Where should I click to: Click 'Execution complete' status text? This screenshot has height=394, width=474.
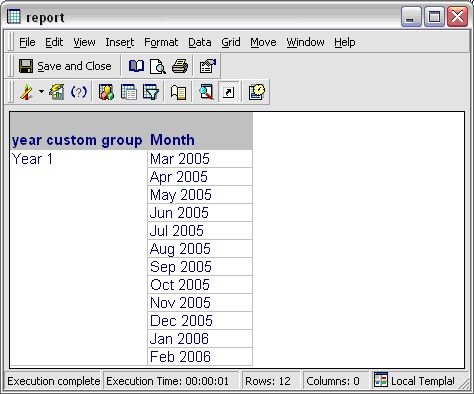tap(54, 381)
